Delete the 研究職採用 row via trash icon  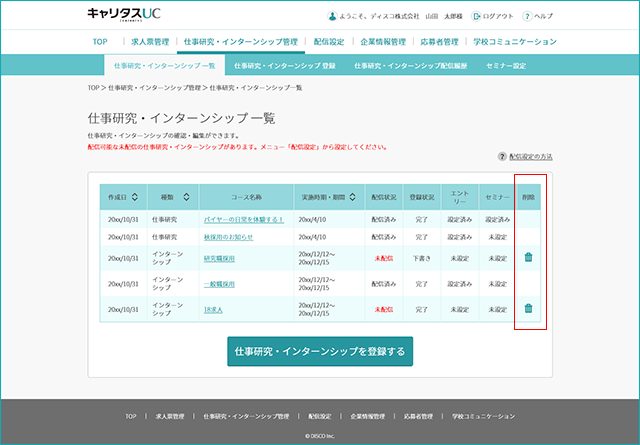click(x=528, y=257)
